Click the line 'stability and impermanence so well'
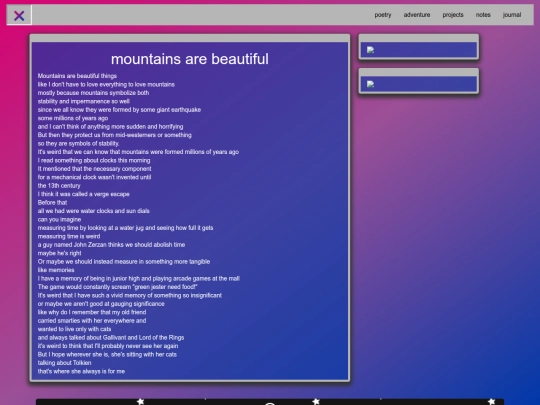The width and height of the screenshot is (540, 405). coord(84,101)
